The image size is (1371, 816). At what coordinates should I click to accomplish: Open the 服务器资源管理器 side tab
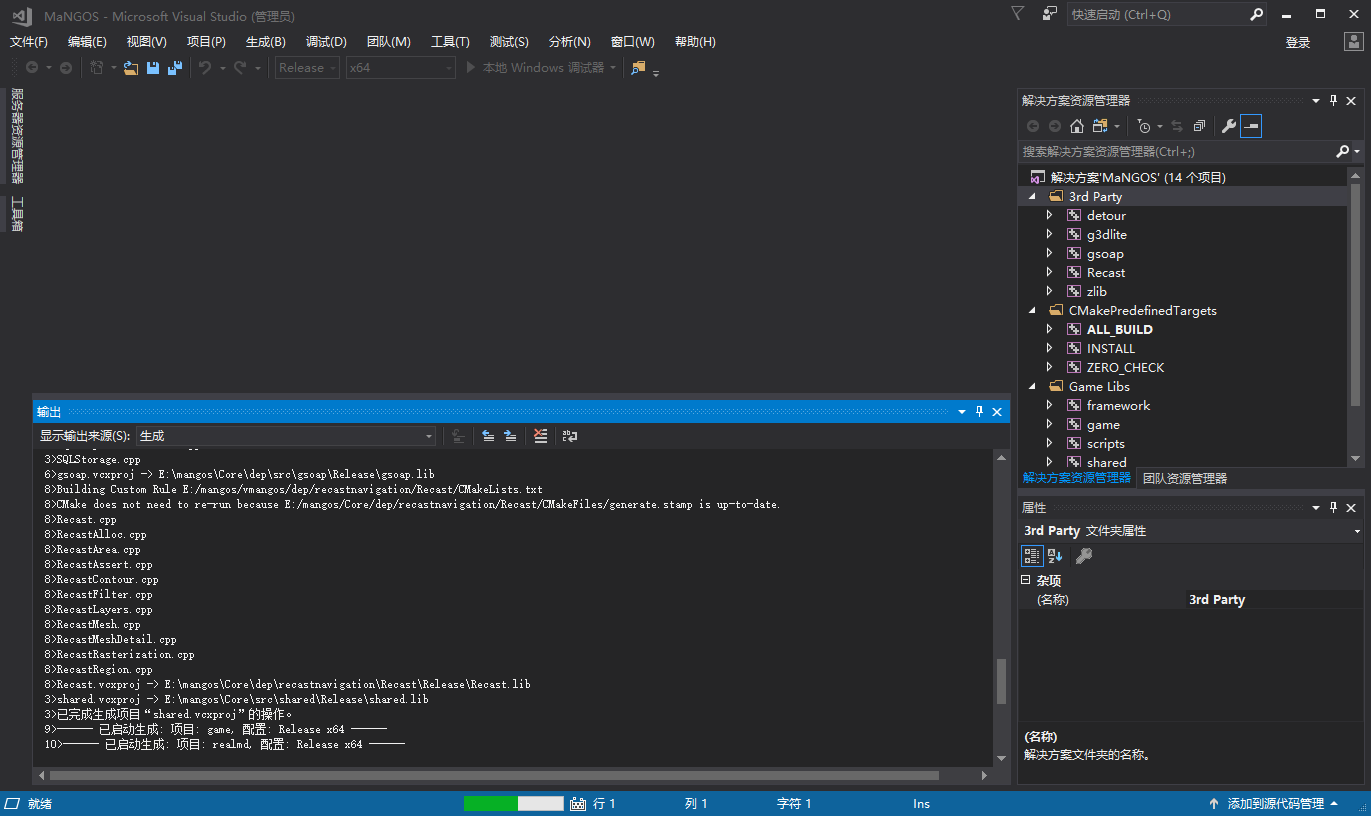[16, 135]
